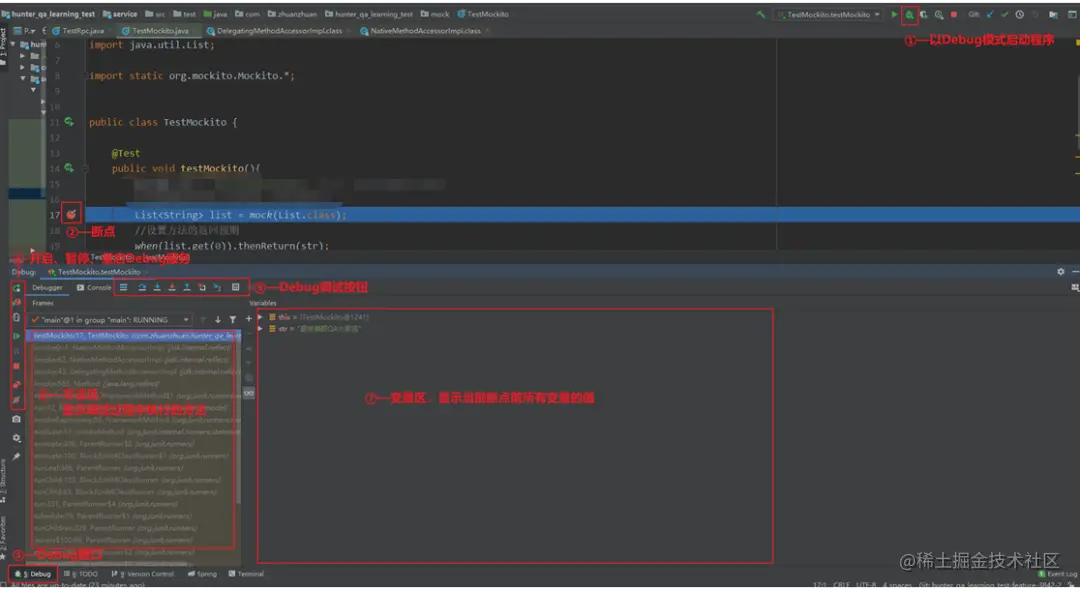Click Step Into blue down arrow
Viewport: 1080px width, 591px height.
click(x=157, y=287)
